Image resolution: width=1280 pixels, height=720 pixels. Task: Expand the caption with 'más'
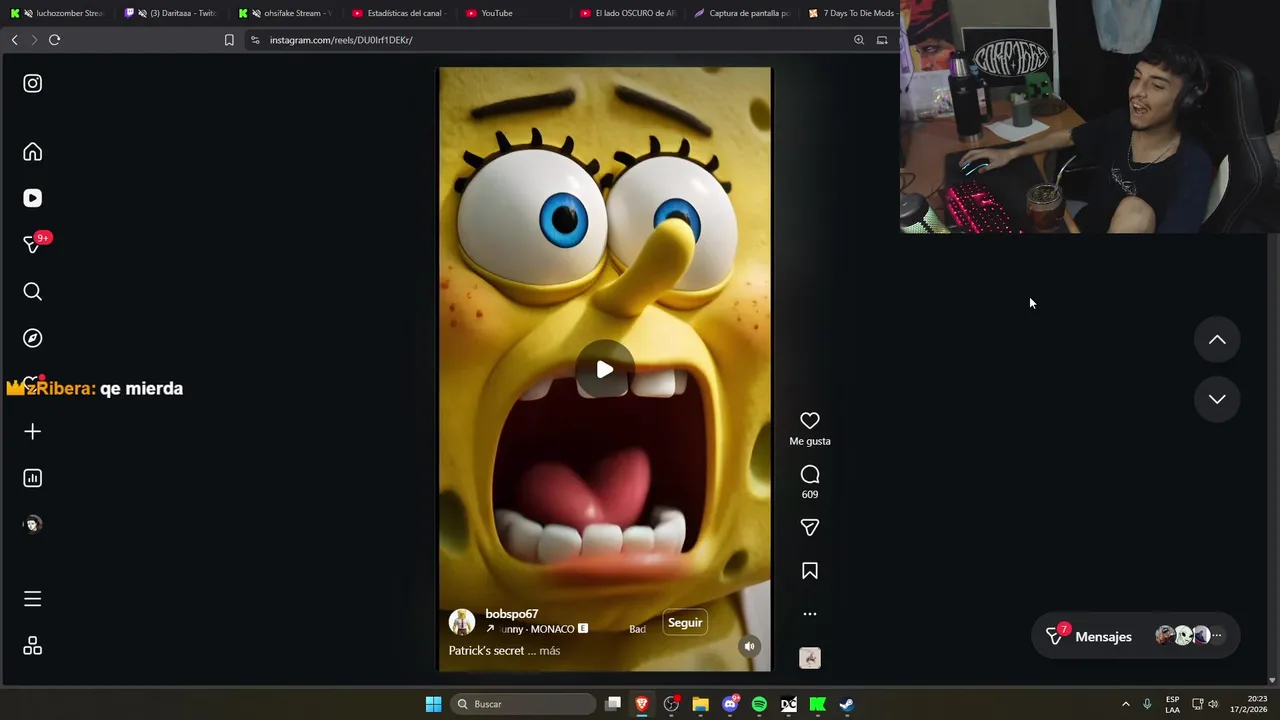click(549, 651)
